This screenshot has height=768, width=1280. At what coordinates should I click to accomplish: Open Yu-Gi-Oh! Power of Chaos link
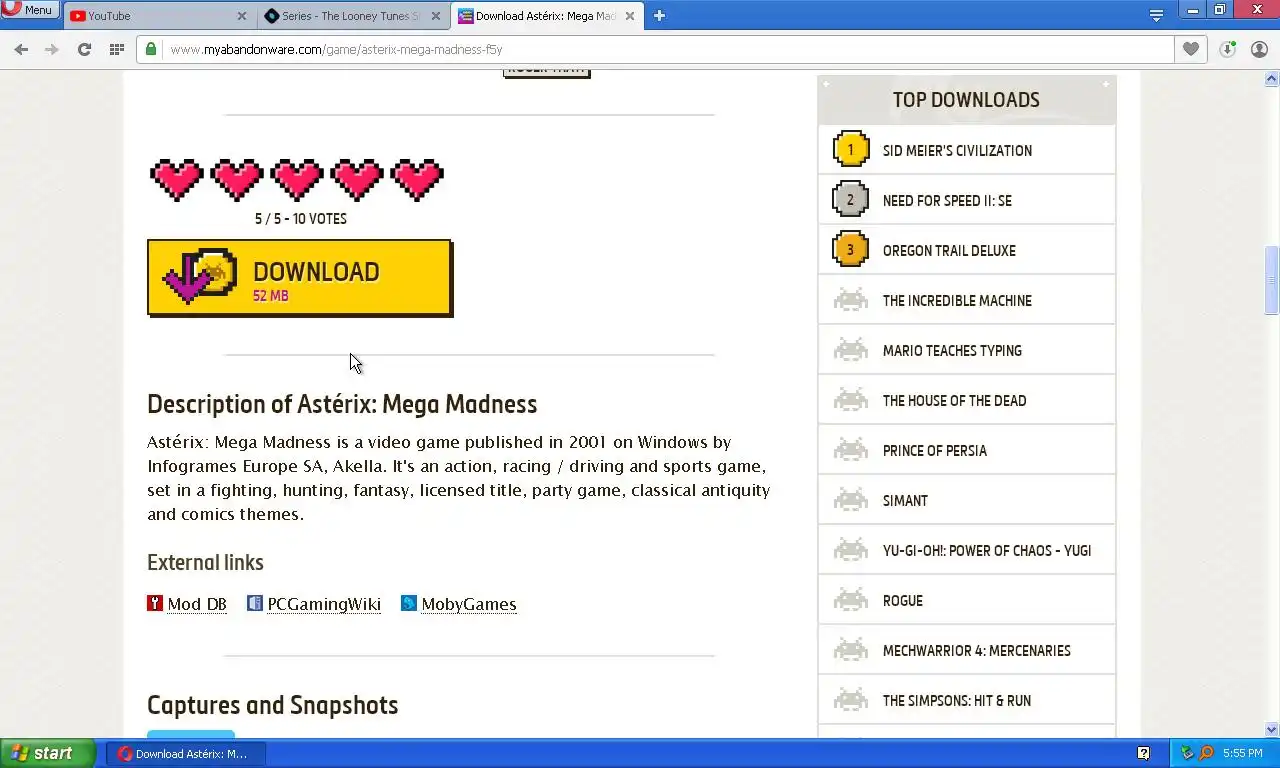pyautogui.click(x=987, y=551)
